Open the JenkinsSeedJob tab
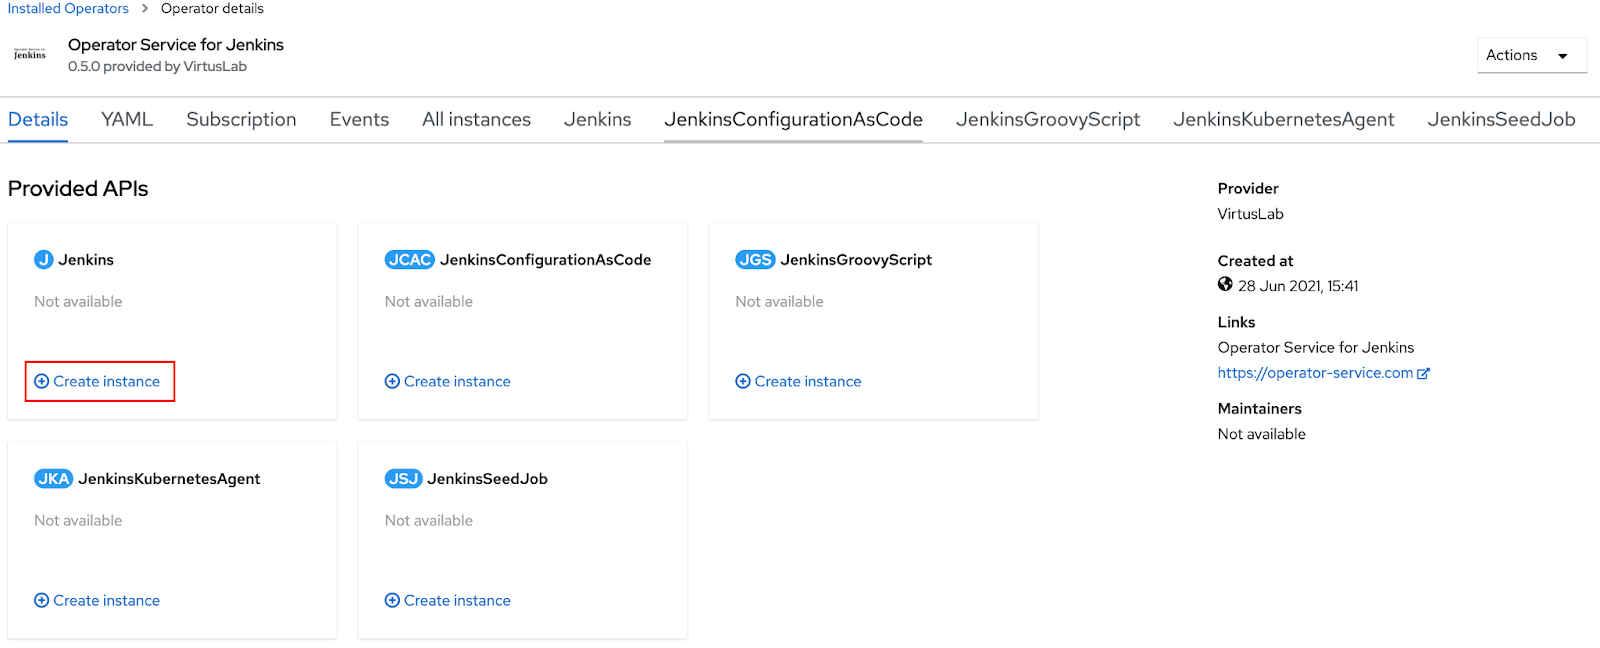 coord(1501,119)
